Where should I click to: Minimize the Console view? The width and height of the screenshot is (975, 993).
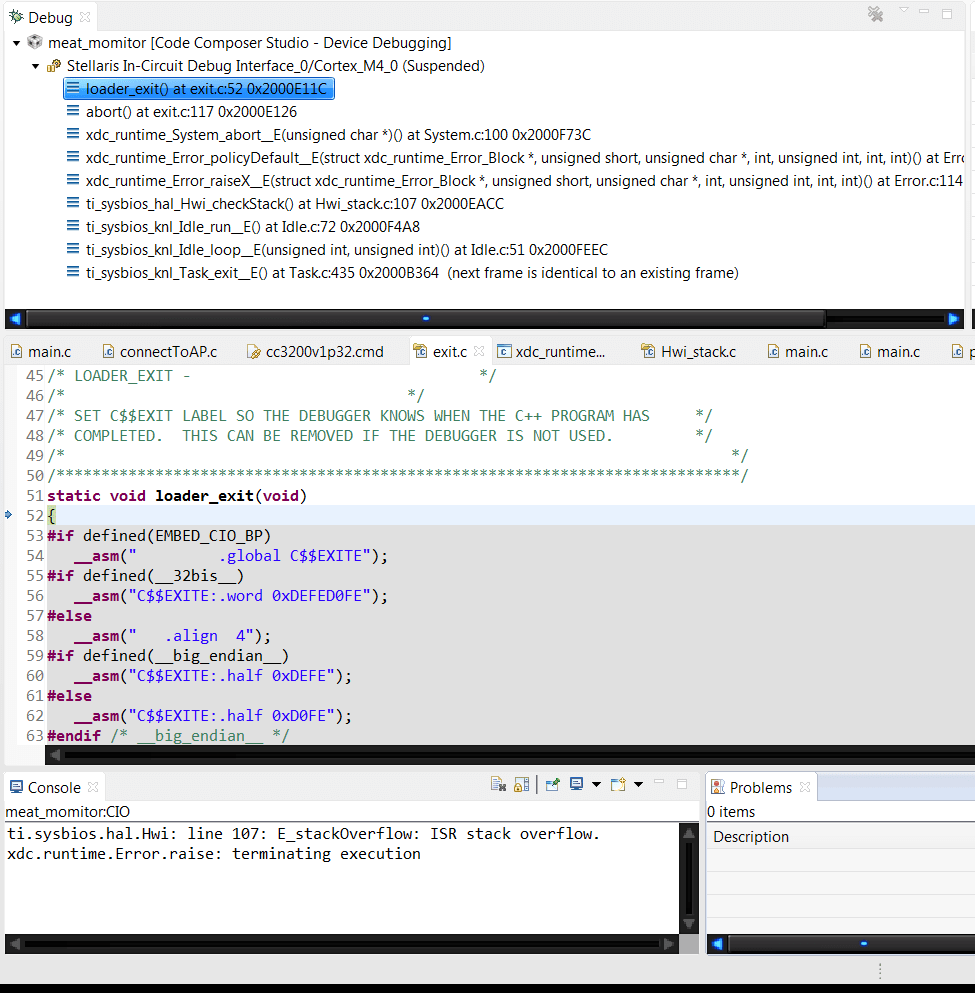click(x=658, y=784)
